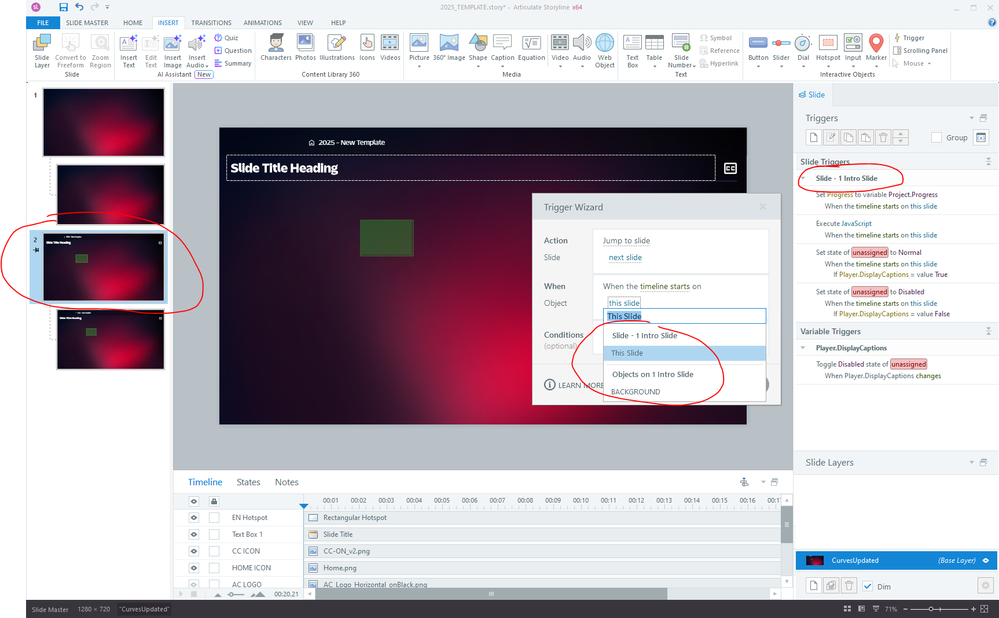Screen dimensions: 999x618
Task: Switch to the HOME ribbon tab
Action: point(133,22)
